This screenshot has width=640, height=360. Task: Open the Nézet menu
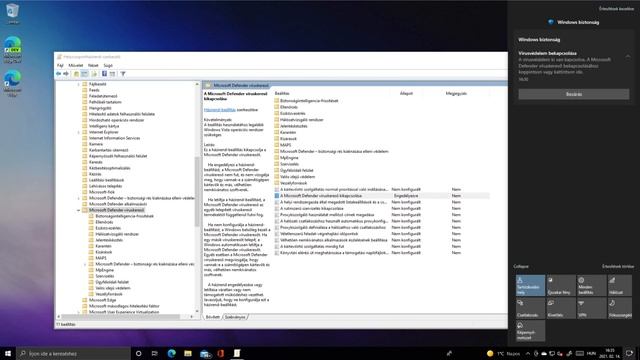tap(93, 65)
